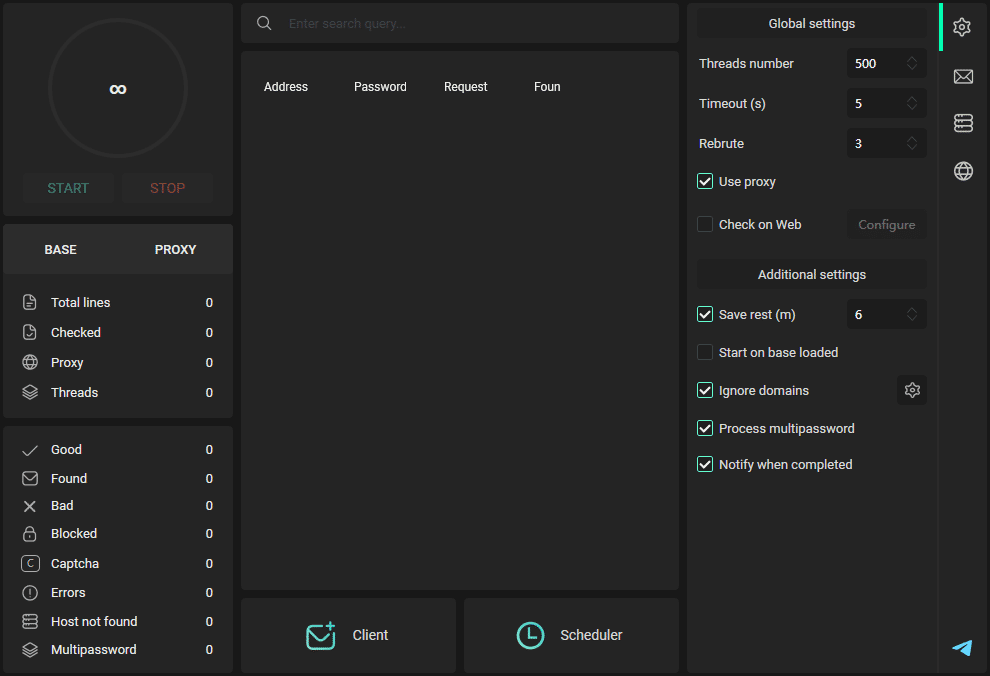Open the settings gear in the right sidebar

click(962, 27)
